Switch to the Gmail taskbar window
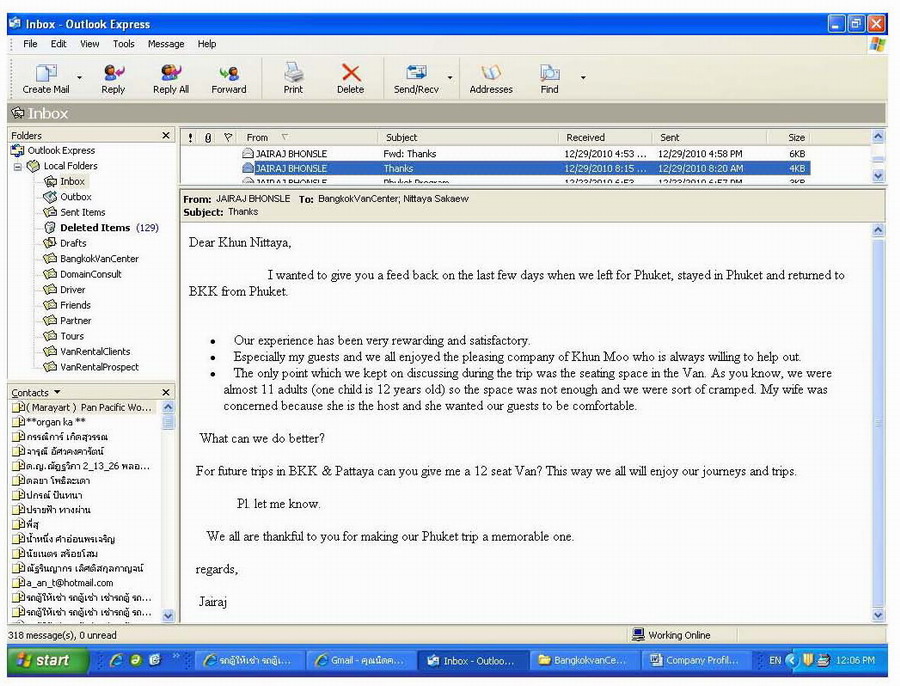Image resolution: width=900 pixels, height=686 pixels. (x=362, y=661)
